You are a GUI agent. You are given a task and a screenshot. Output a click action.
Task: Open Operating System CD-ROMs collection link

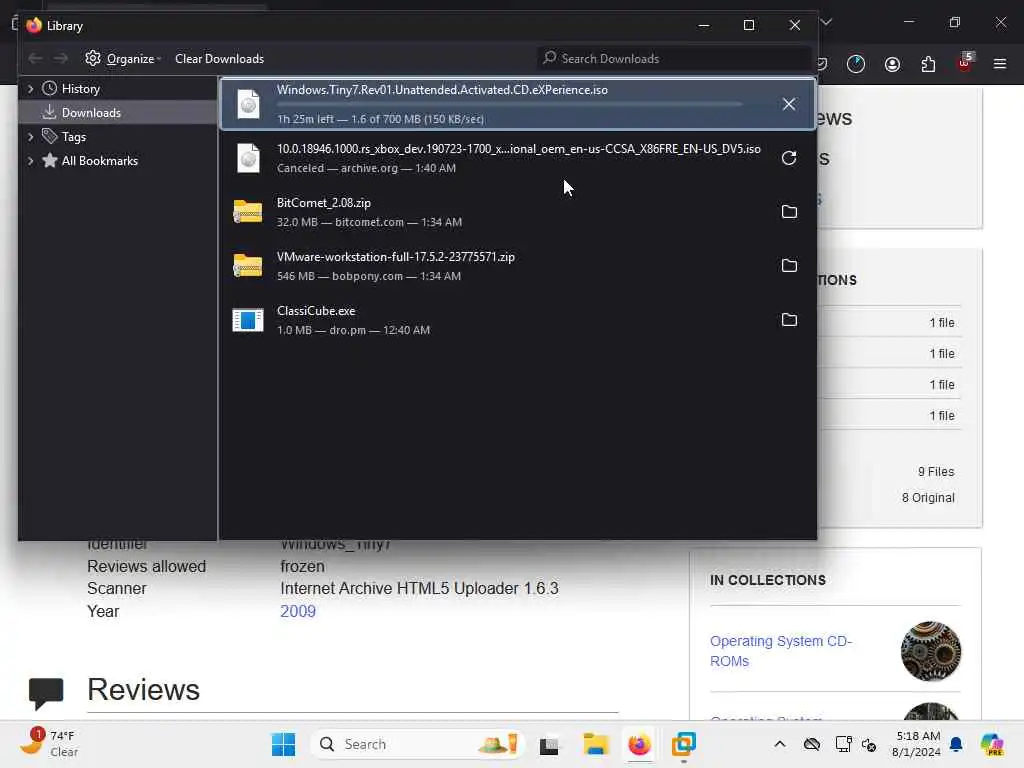click(x=781, y=651)
